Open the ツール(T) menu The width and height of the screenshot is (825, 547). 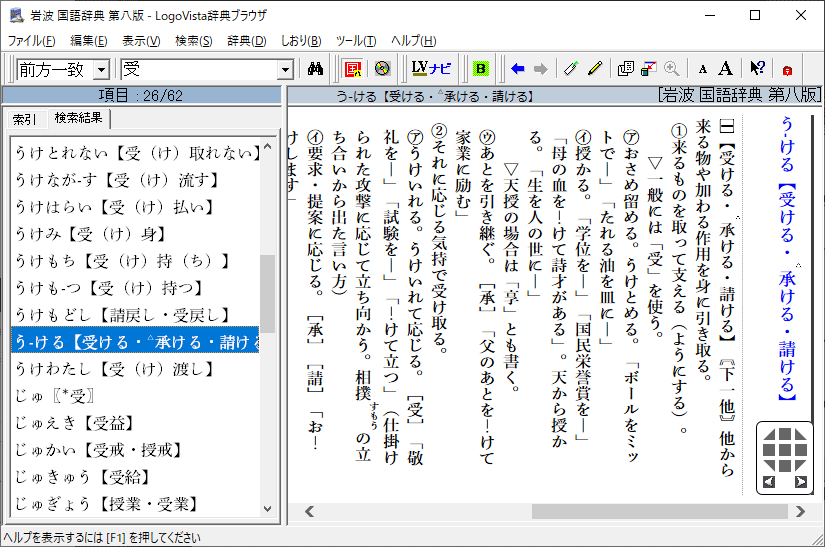click(x=356, y=41)
